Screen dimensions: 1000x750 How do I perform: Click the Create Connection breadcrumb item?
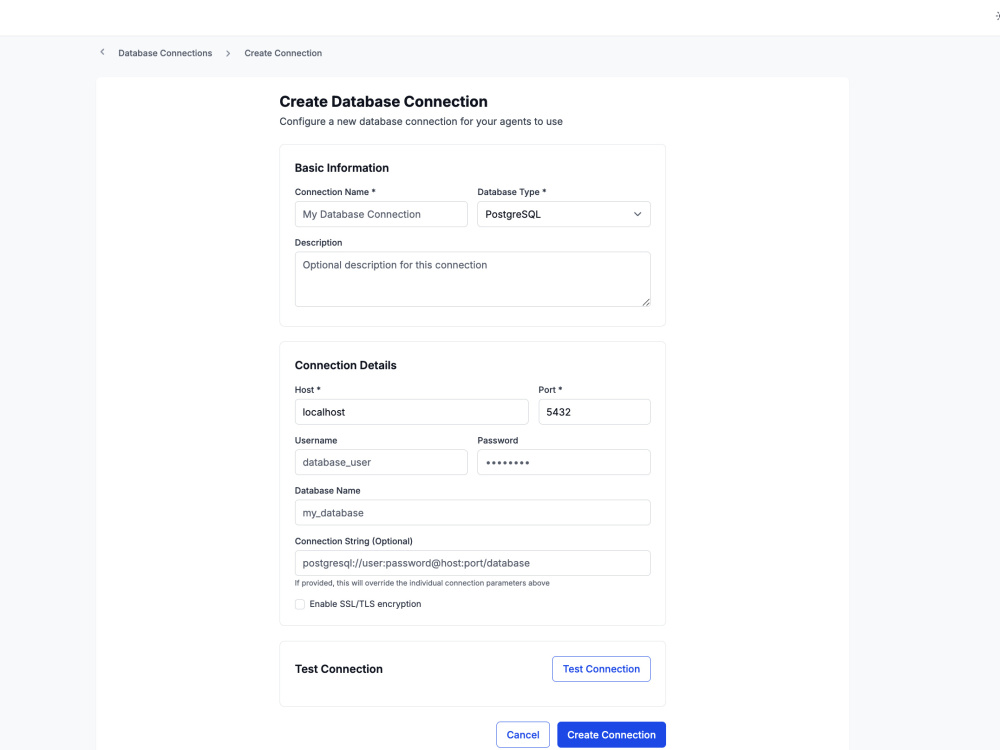pyautogui.click(x=283, y=53)
